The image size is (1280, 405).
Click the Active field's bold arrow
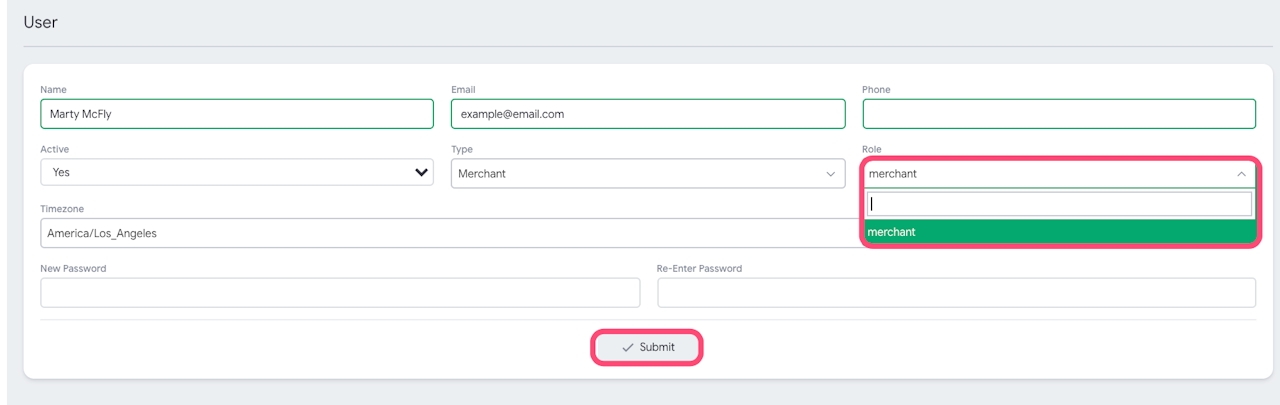coord(421,173)
